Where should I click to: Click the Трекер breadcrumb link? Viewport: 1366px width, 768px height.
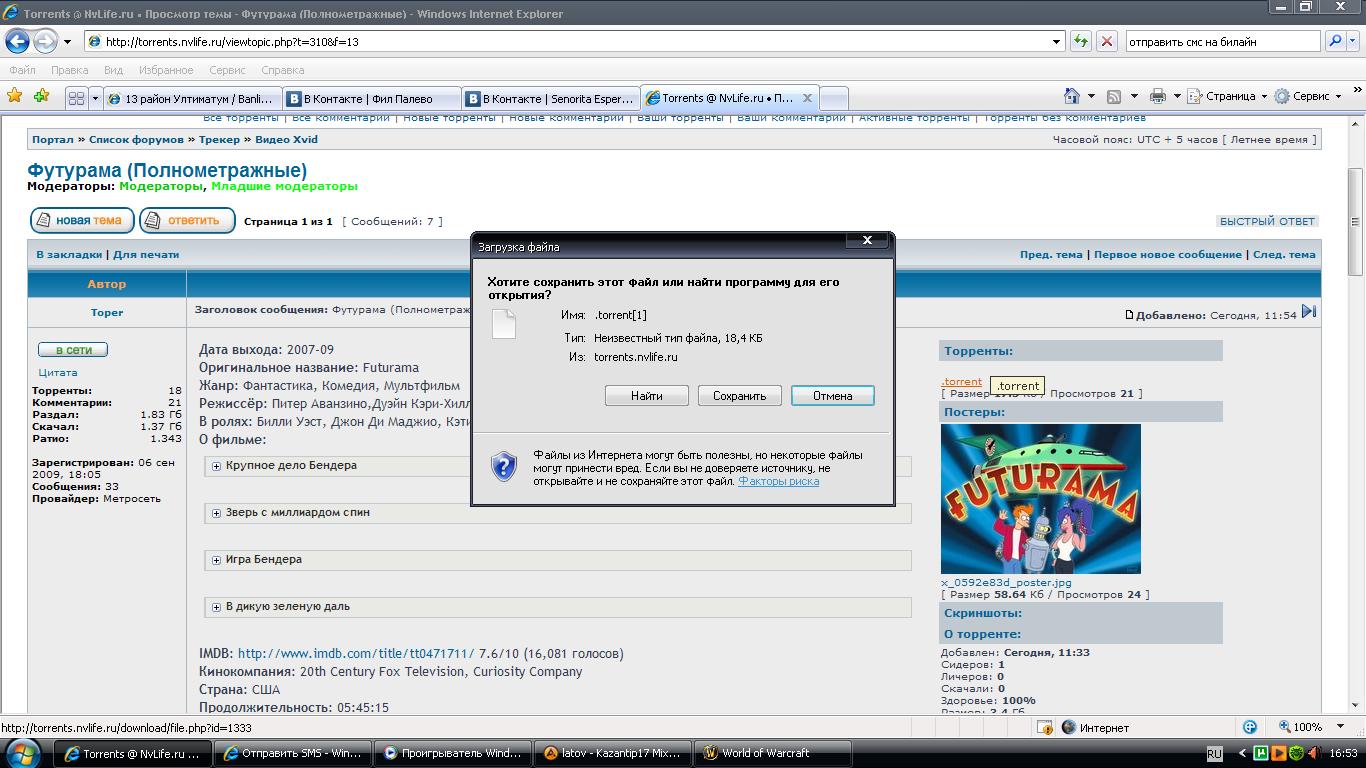click(x=219, y=139)
